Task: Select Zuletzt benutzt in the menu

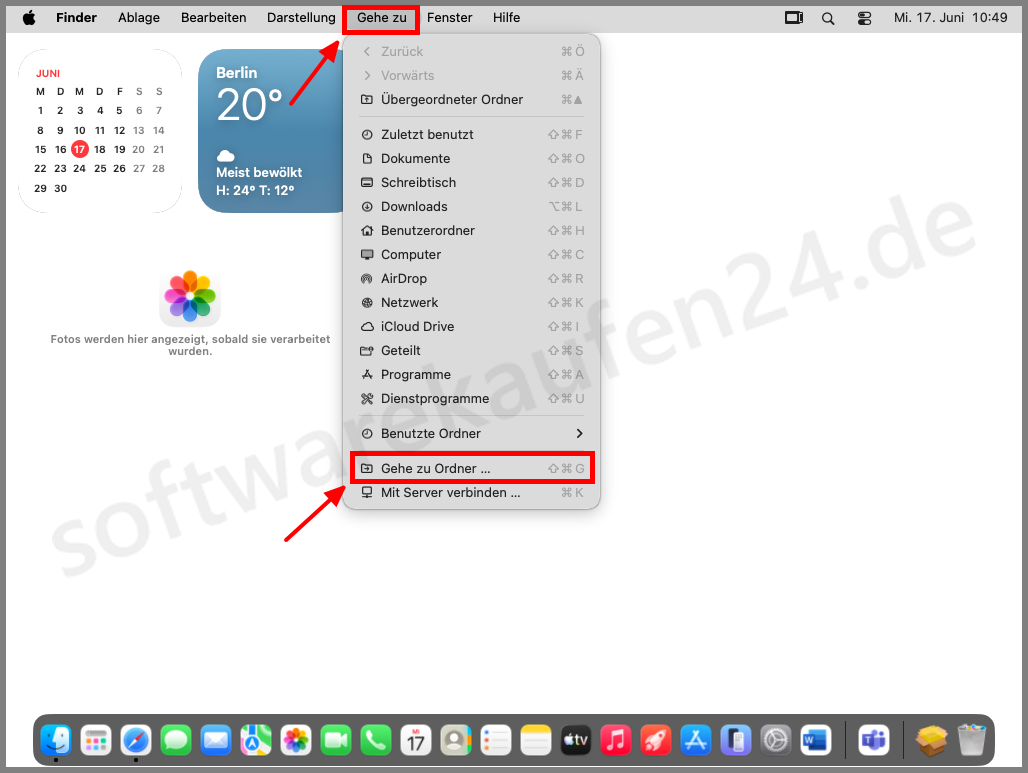Action: point(471,134)
